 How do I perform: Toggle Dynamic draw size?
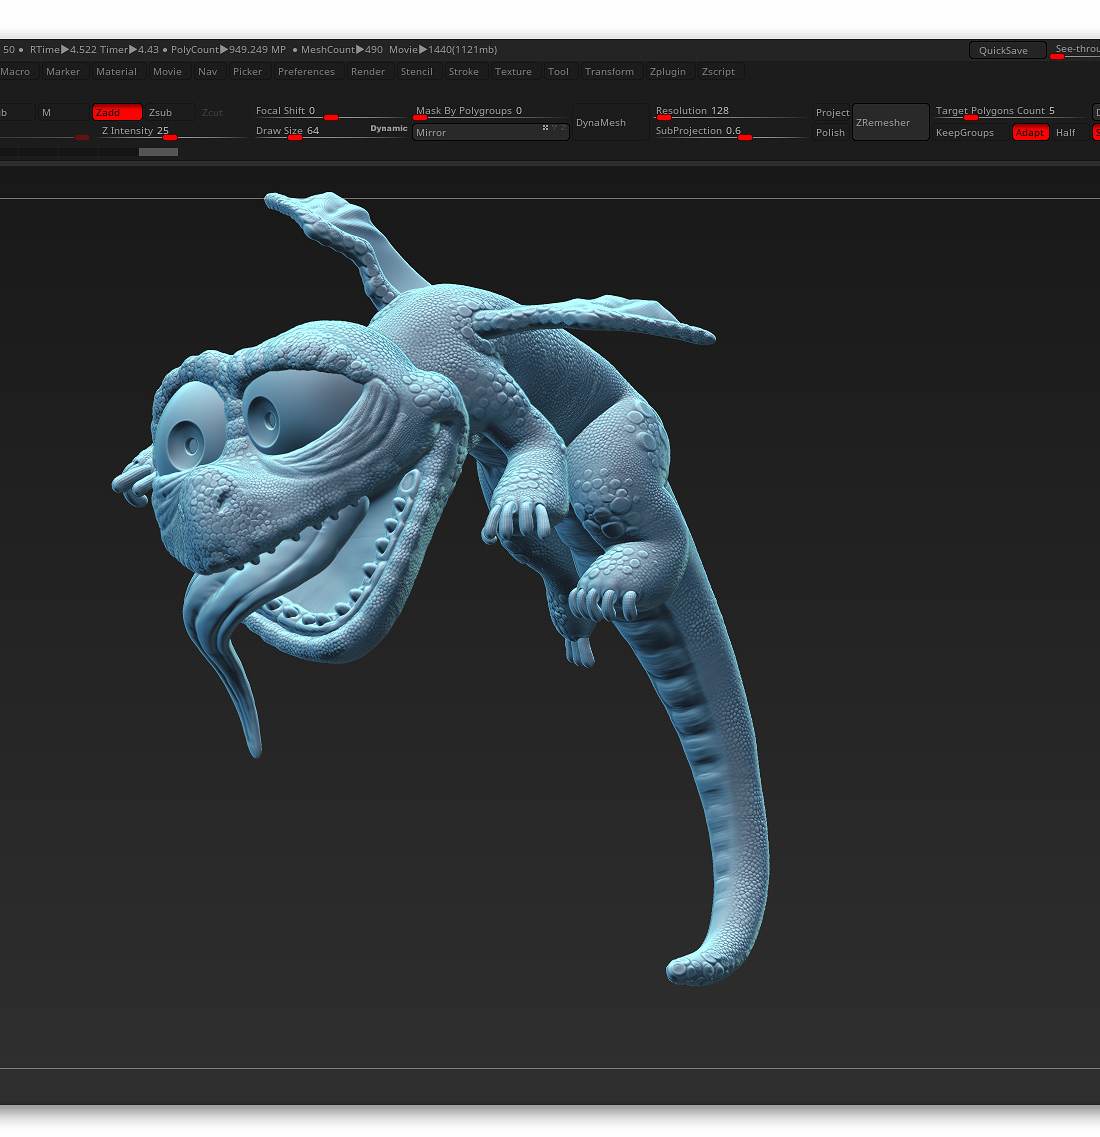pyautogui.click(x=389, y=128)
